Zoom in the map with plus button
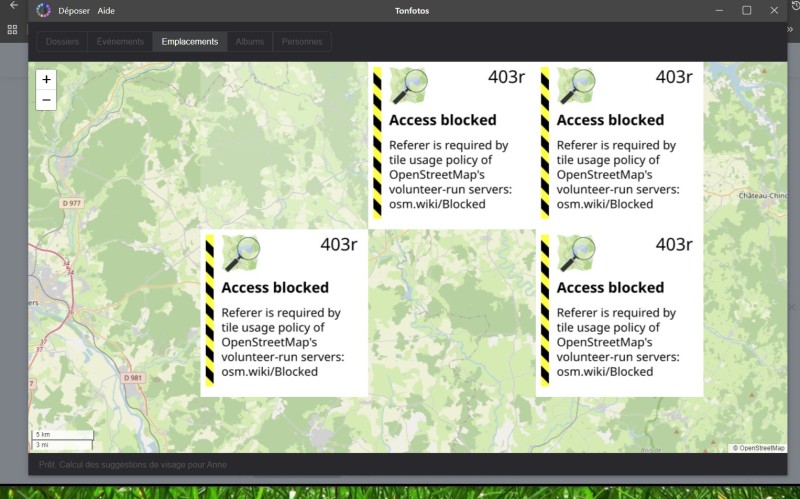Image resolution: width=800 pixels, height=499 pixels. [x=46, y=80]
